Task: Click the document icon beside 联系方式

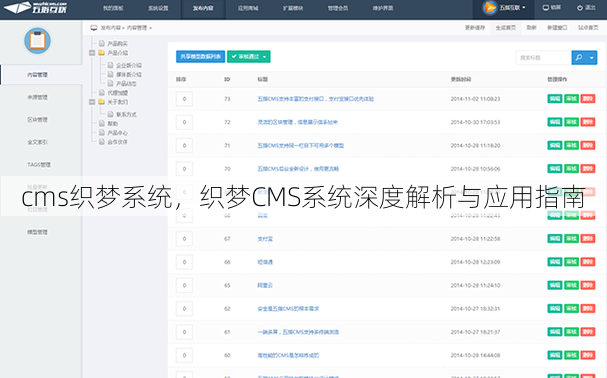Action: [x=110, y=114]
